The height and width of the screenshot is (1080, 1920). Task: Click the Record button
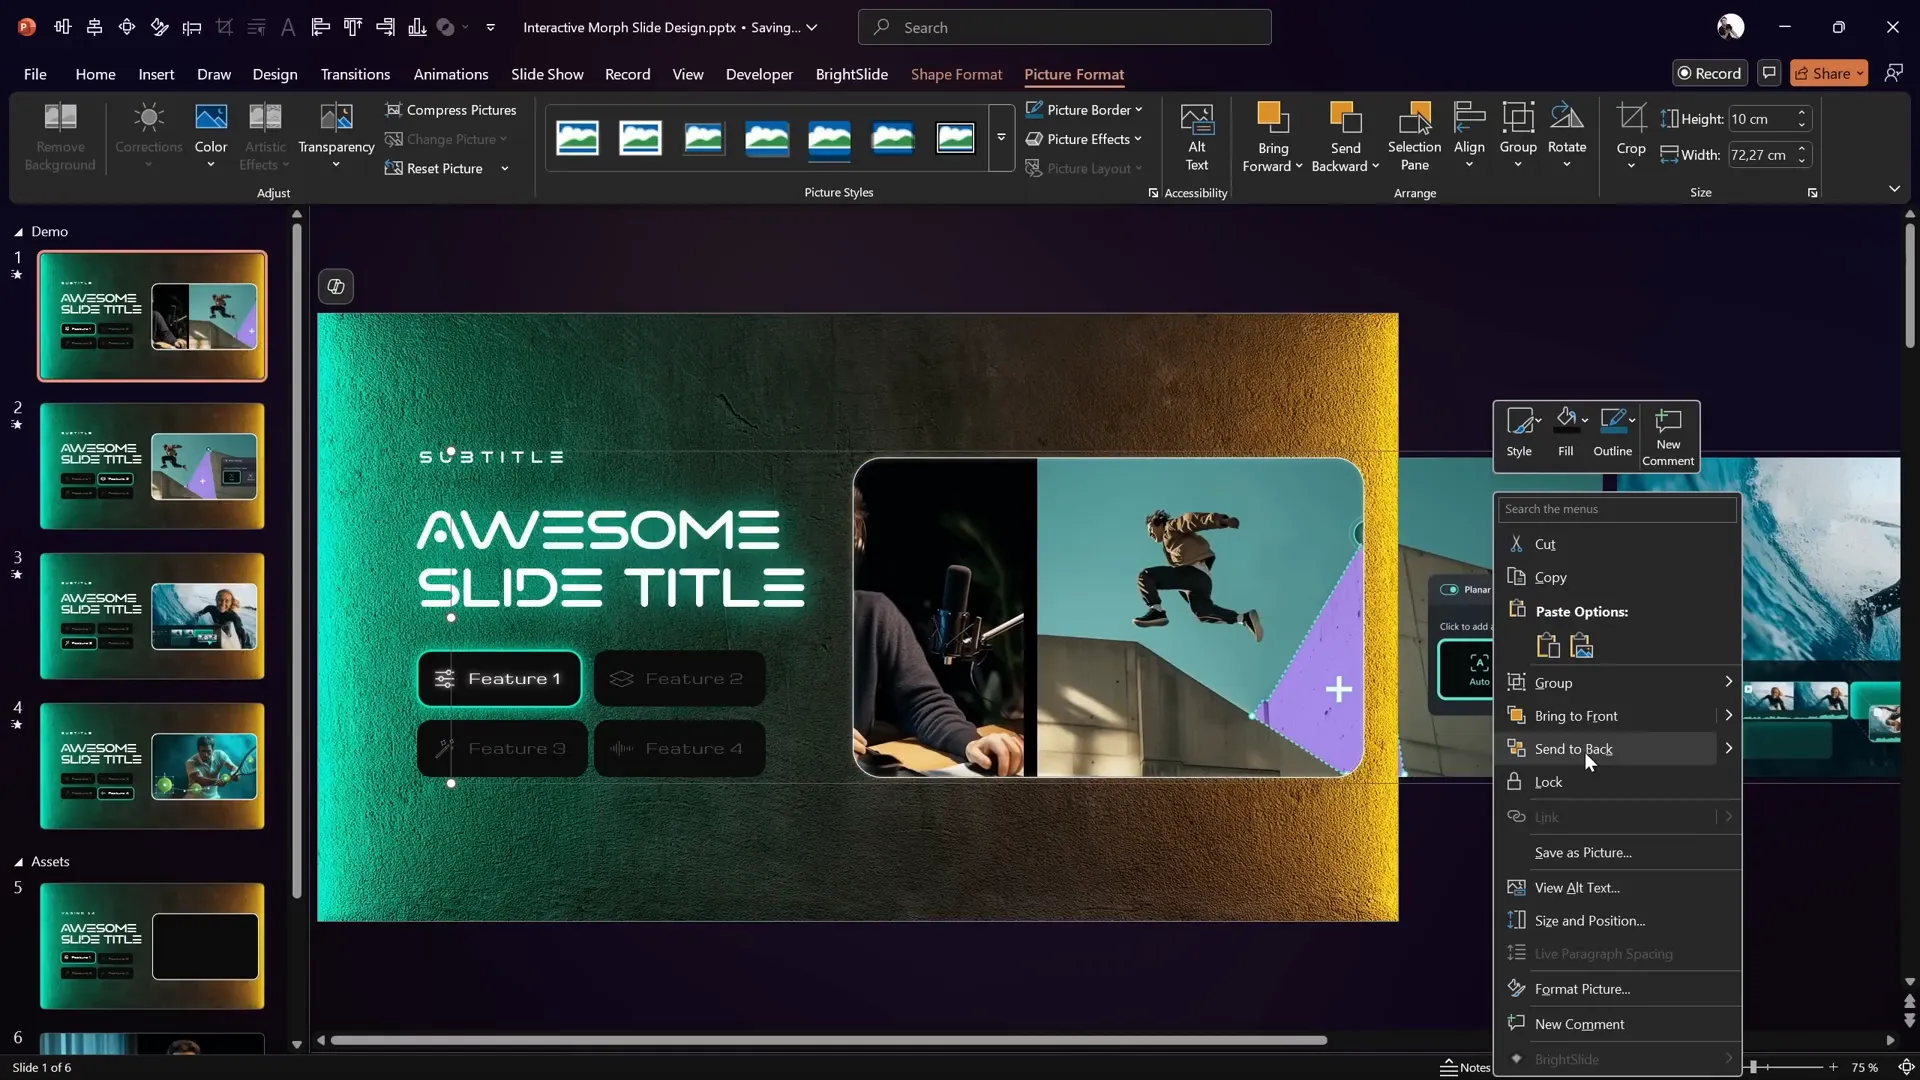pyautogui.click(x=1709, y=73)
